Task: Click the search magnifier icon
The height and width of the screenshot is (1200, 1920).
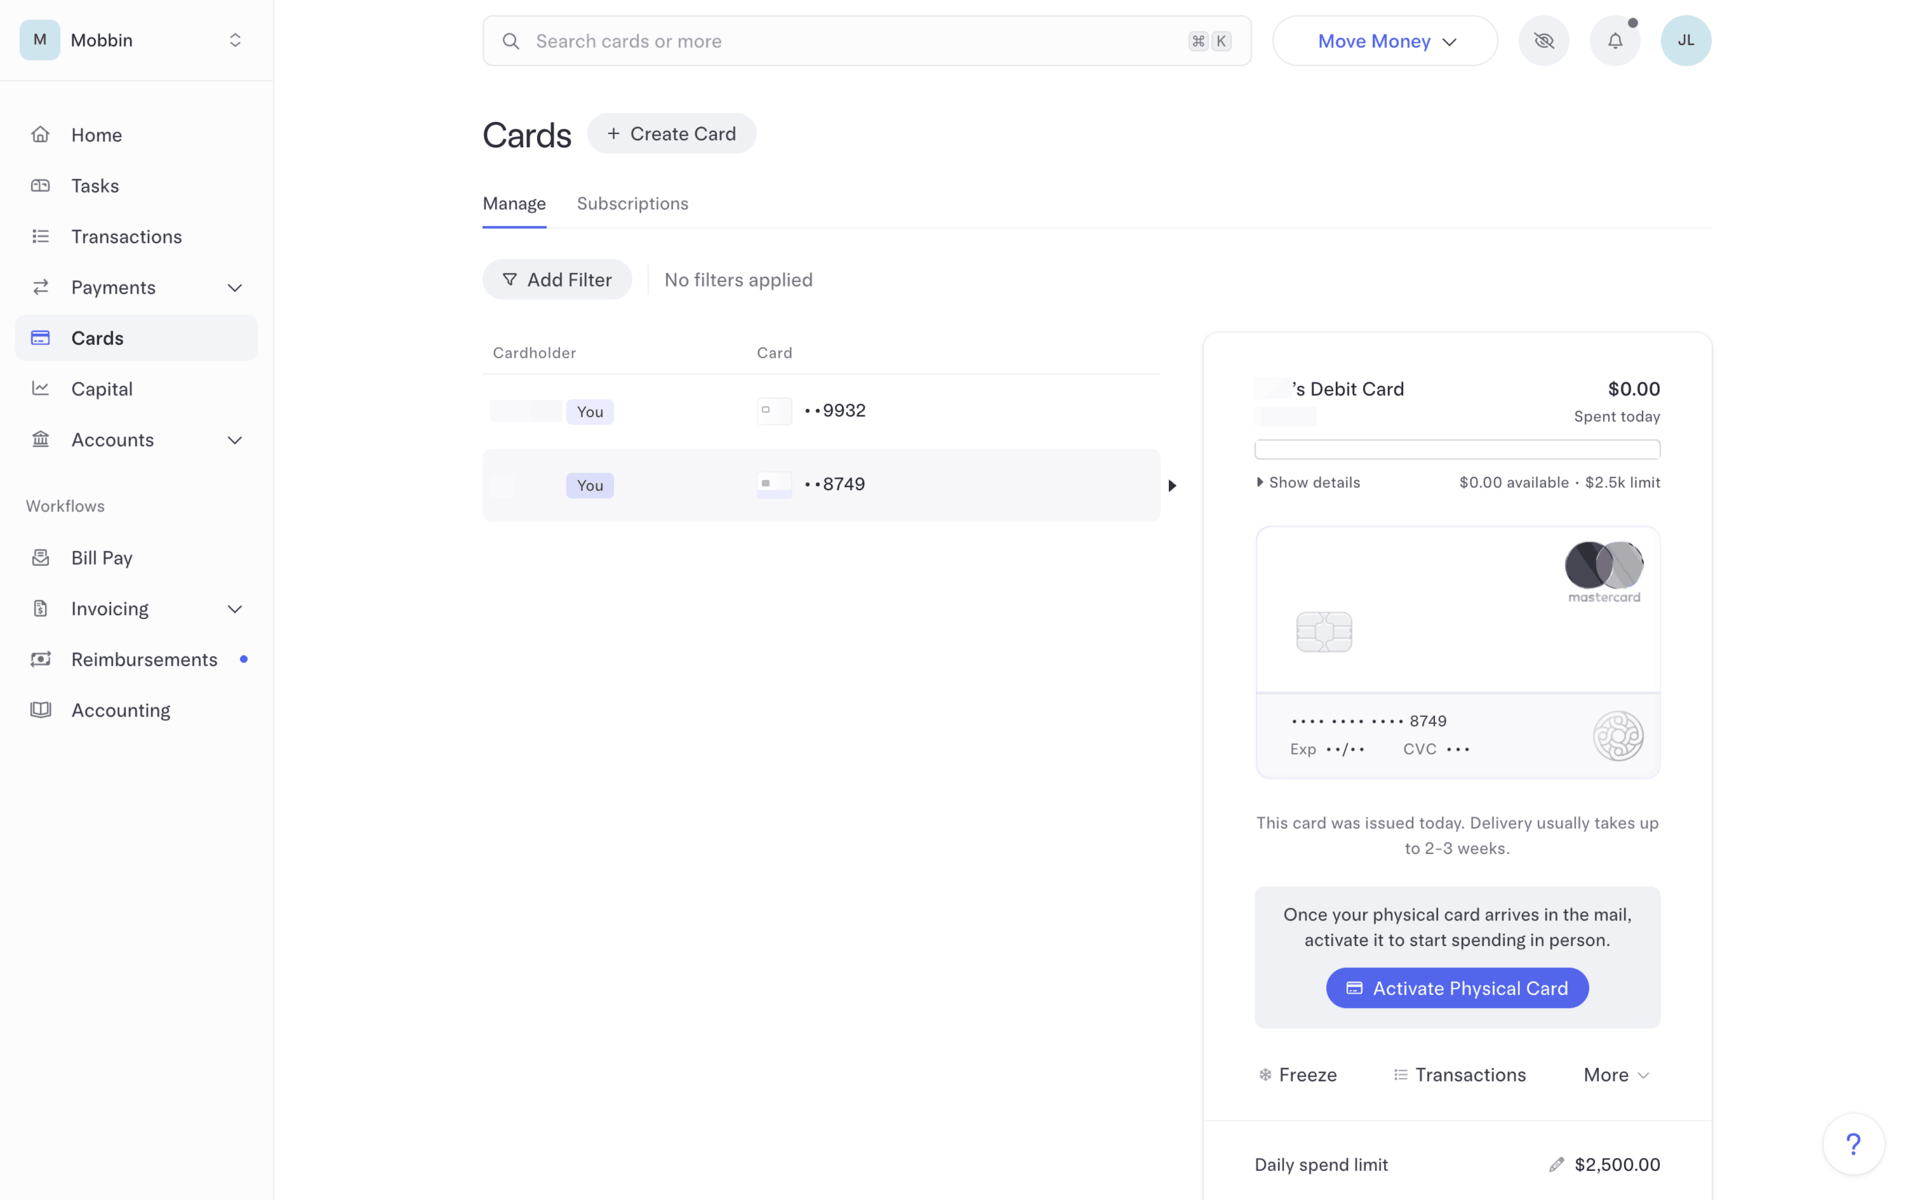Action: pos(511,41)
